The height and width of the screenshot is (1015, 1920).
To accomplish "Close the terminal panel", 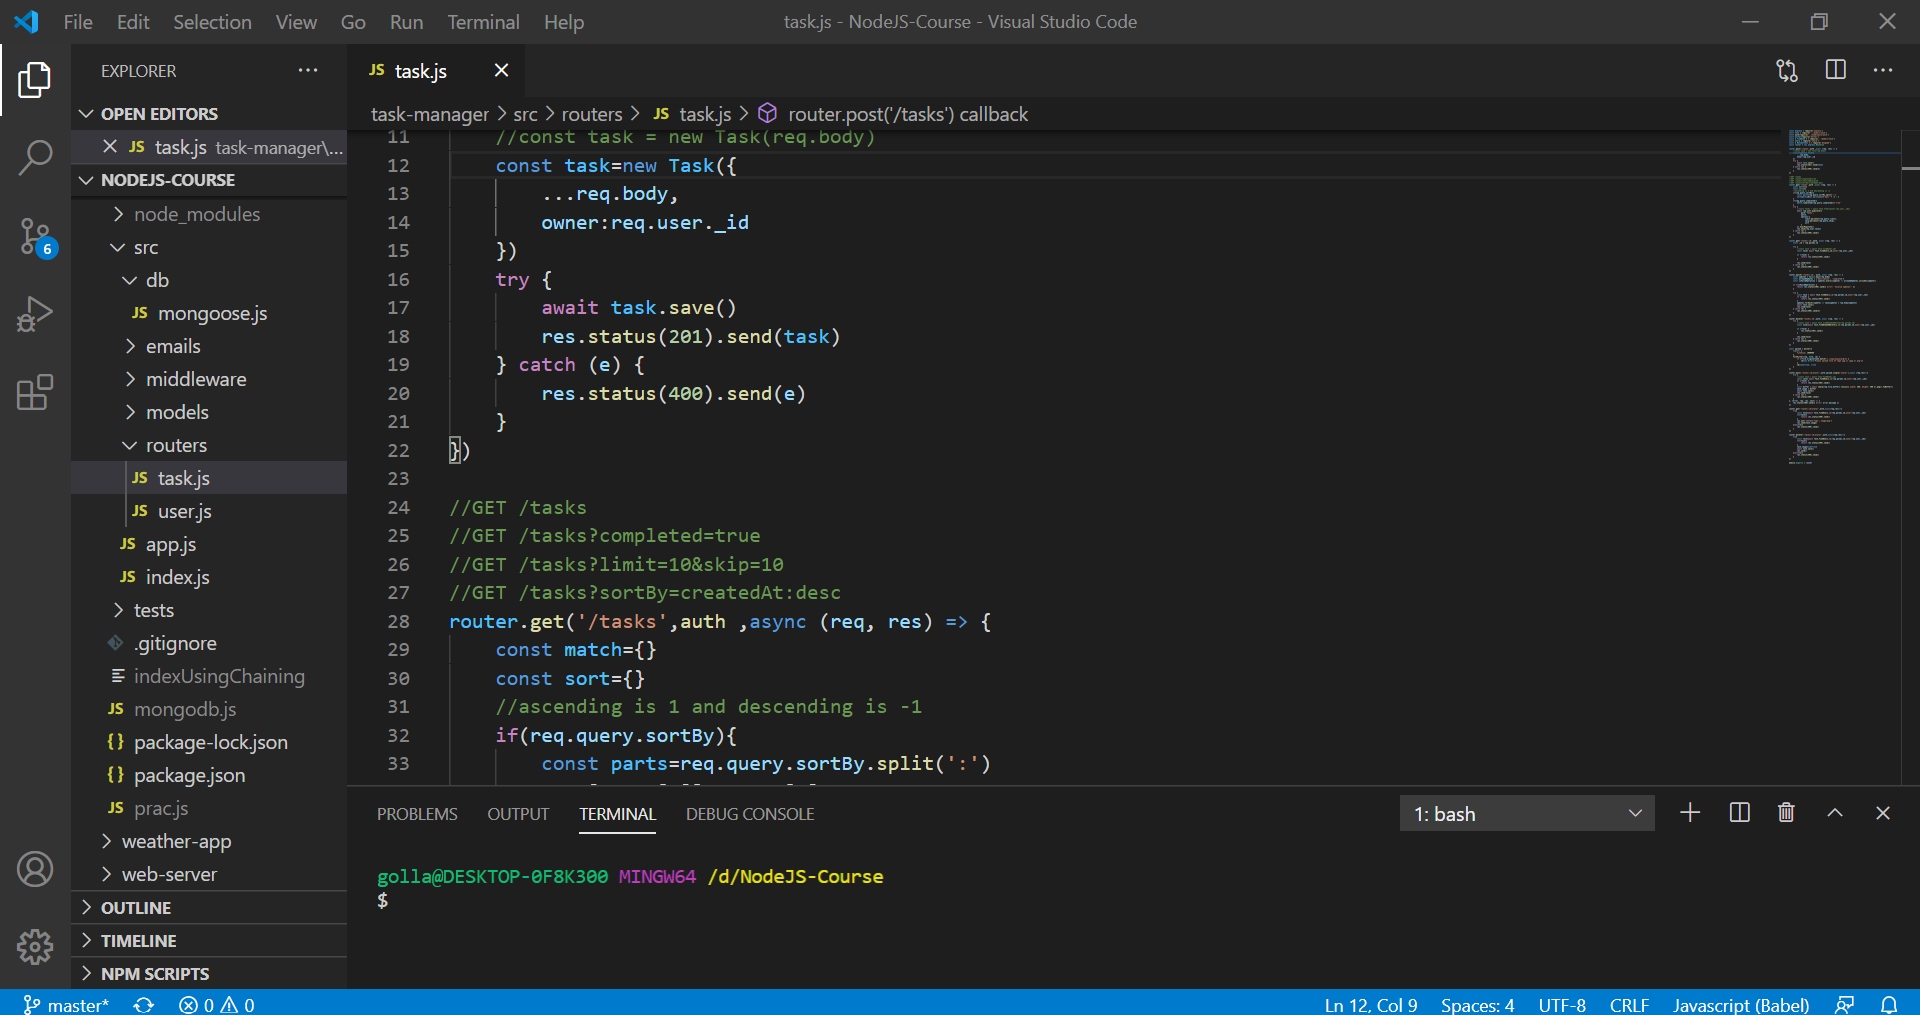I will click(1883, 813).
